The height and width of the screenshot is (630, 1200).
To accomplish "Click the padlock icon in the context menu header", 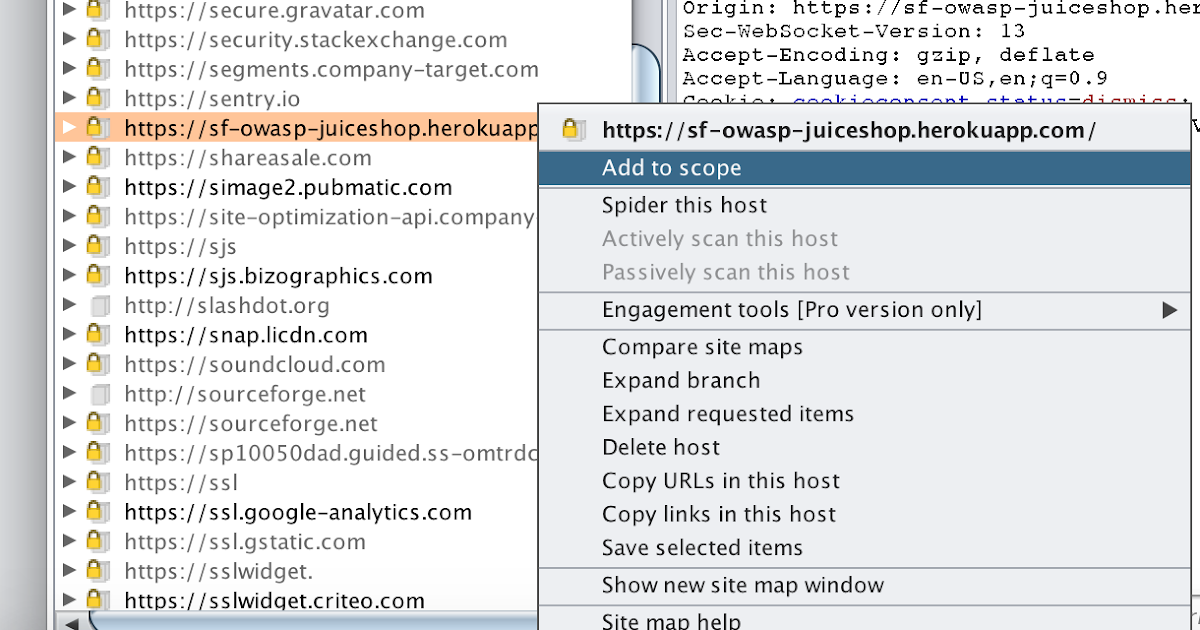I will [573, 129].
